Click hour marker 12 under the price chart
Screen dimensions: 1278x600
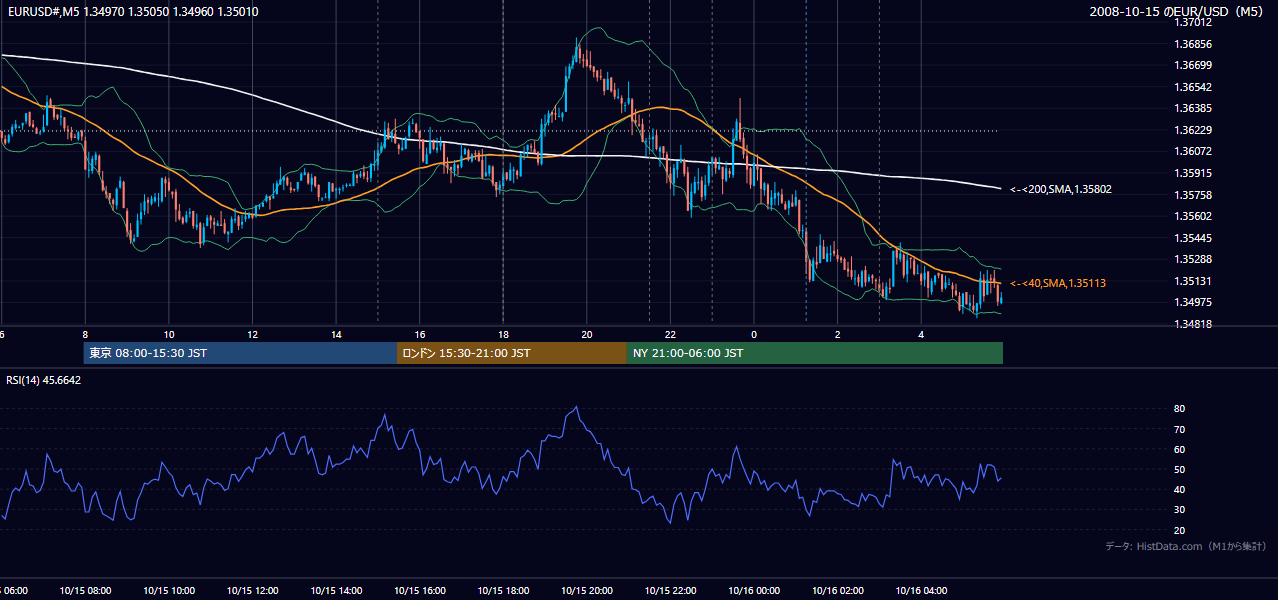(252, 335)
